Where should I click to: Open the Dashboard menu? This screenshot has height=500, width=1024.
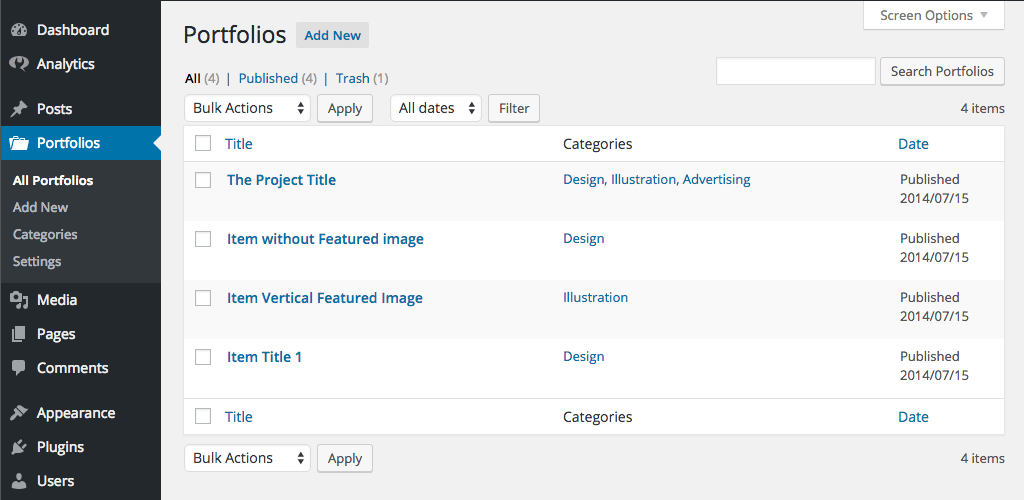coord(73,30)
